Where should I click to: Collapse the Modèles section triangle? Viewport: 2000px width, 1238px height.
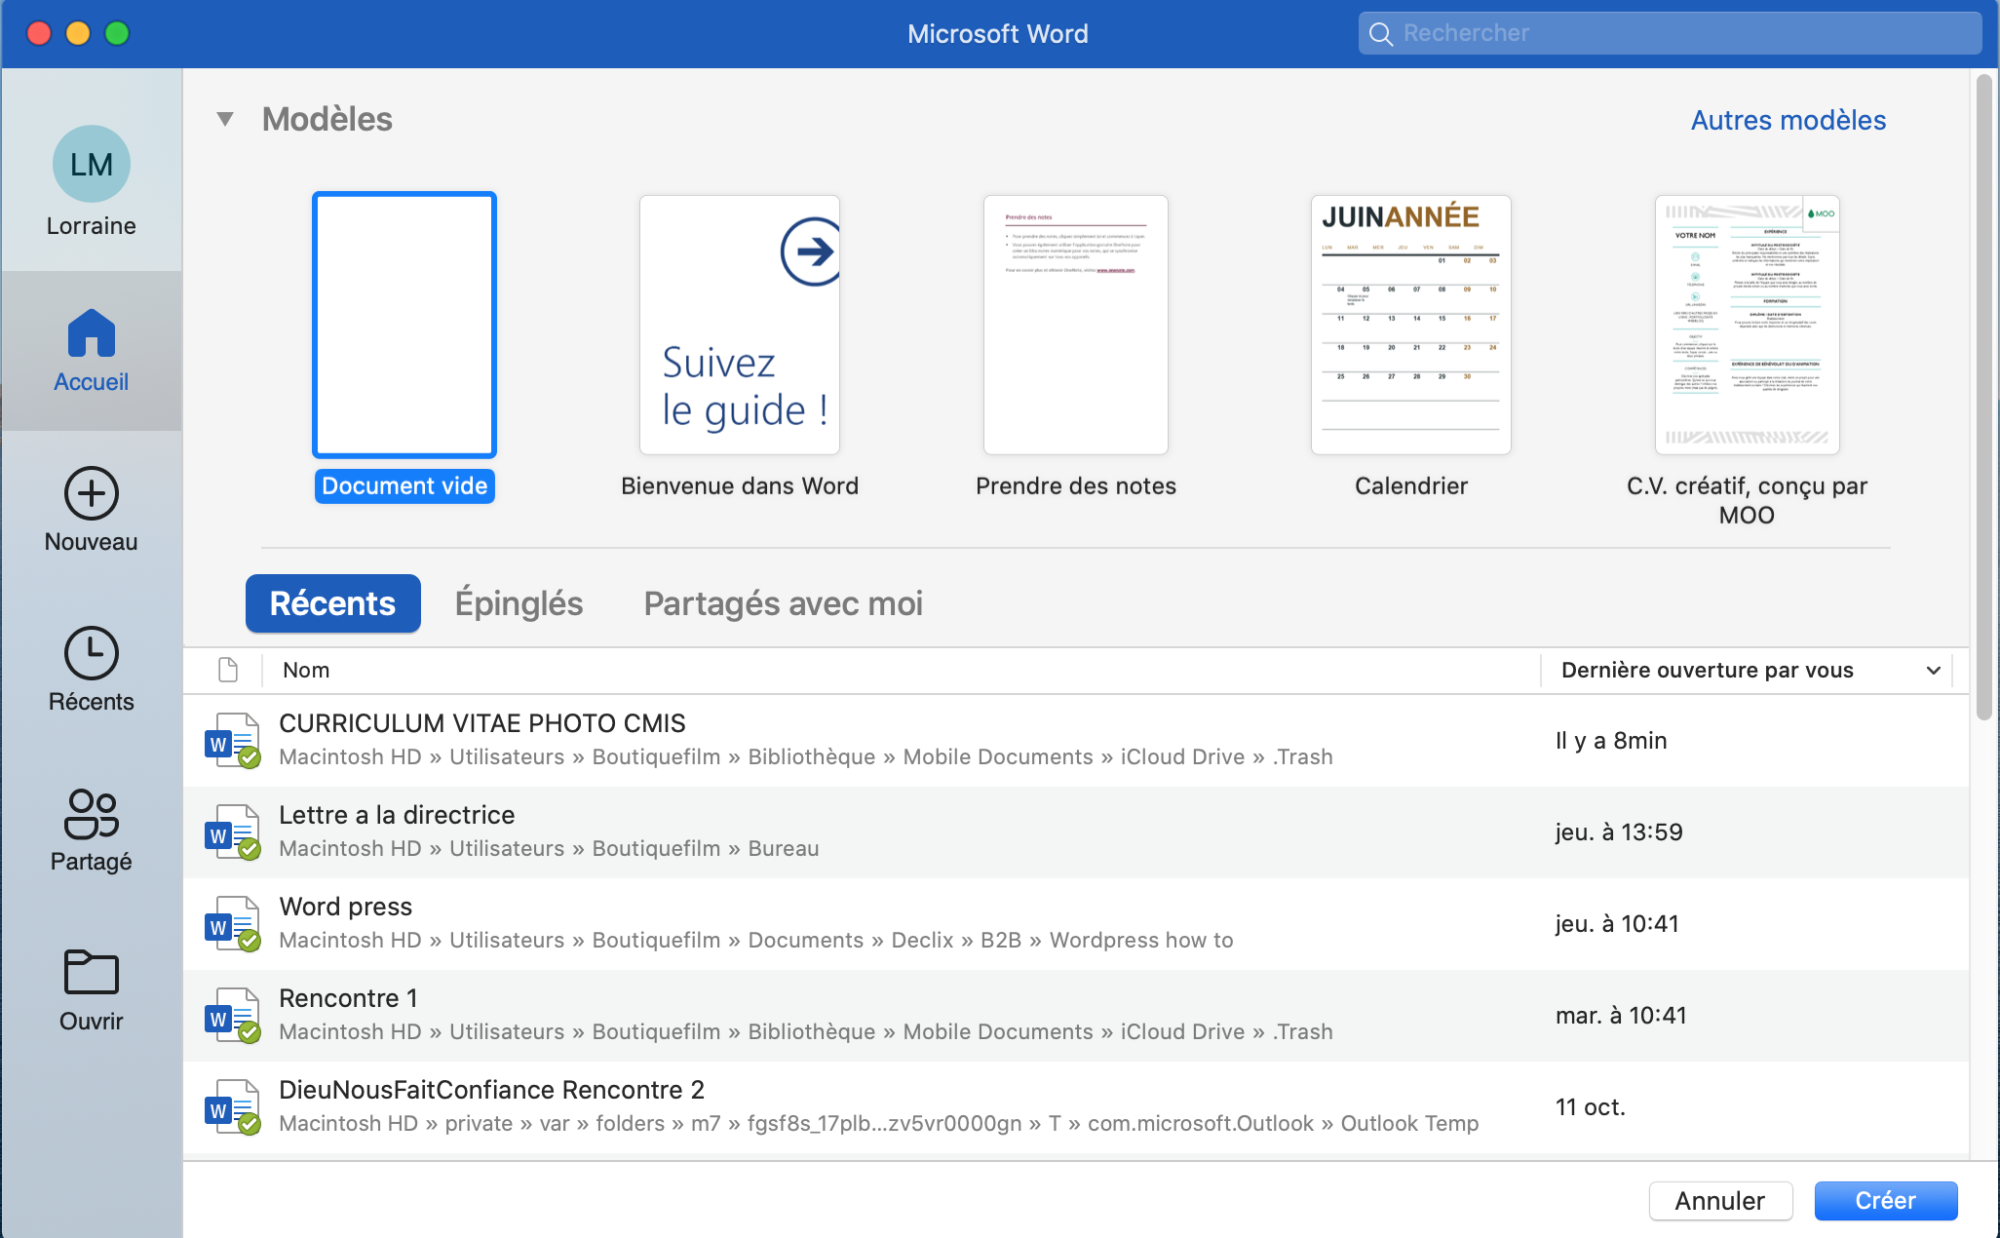click(x=225, y=119)
